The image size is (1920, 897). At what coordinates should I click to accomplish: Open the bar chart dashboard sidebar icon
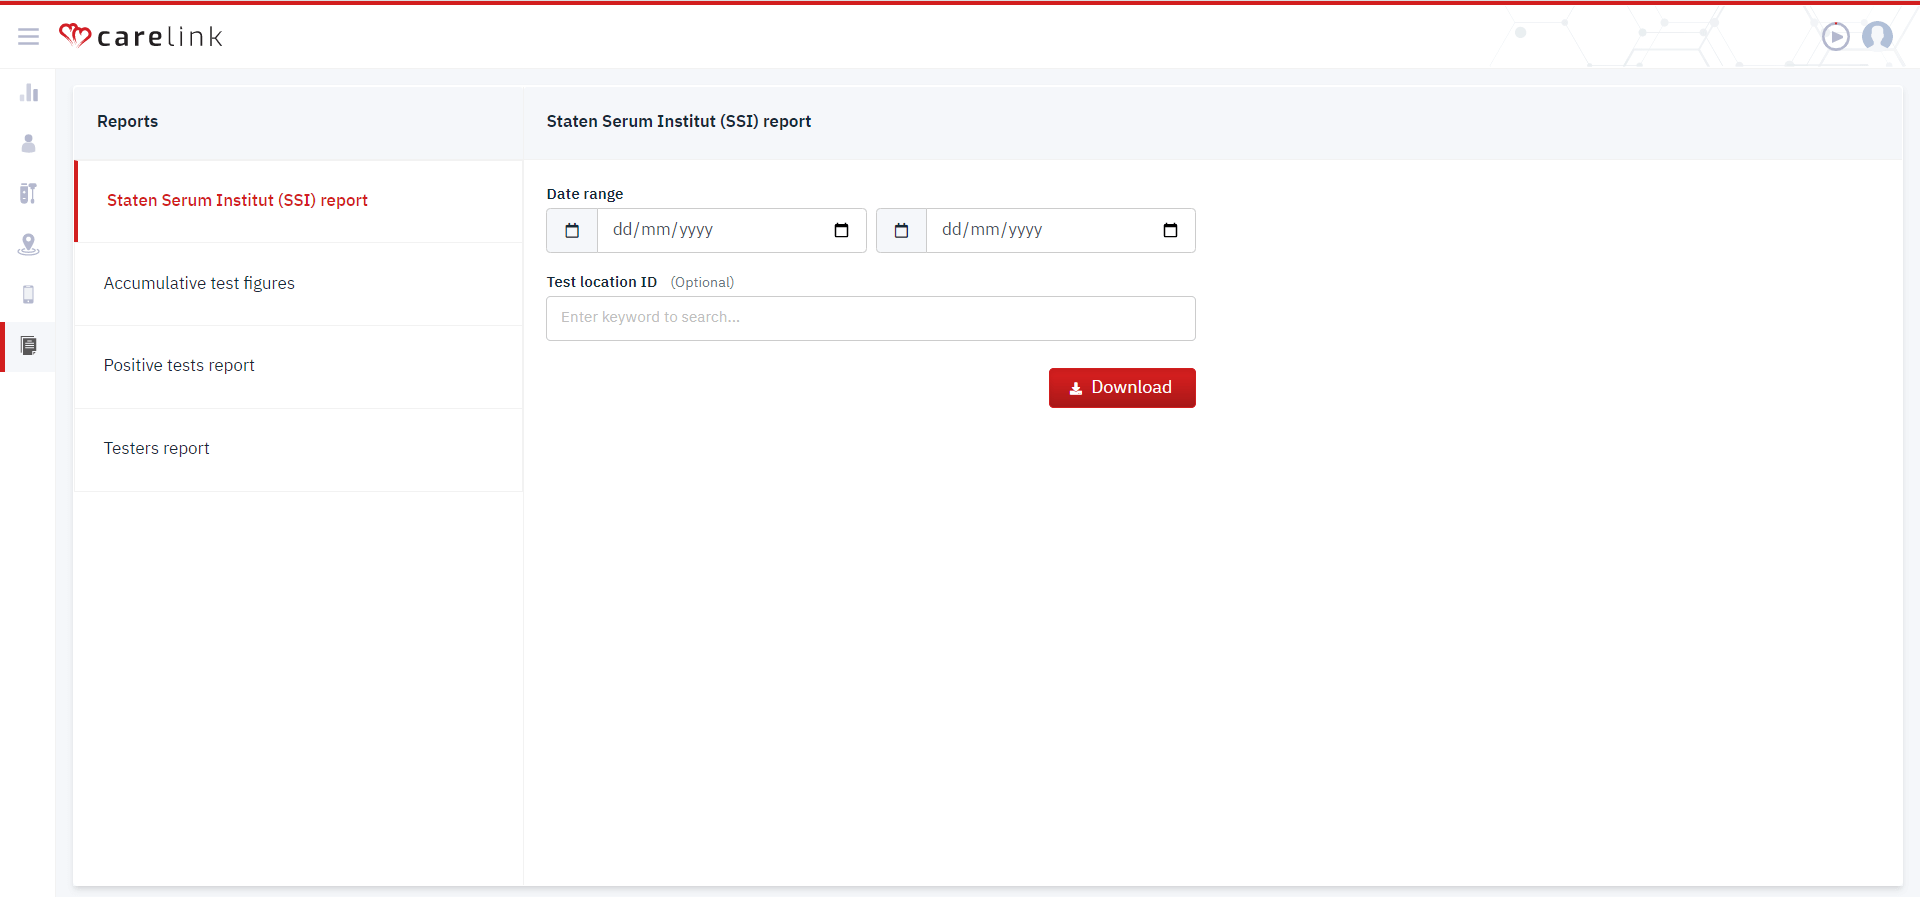[28, 93]
